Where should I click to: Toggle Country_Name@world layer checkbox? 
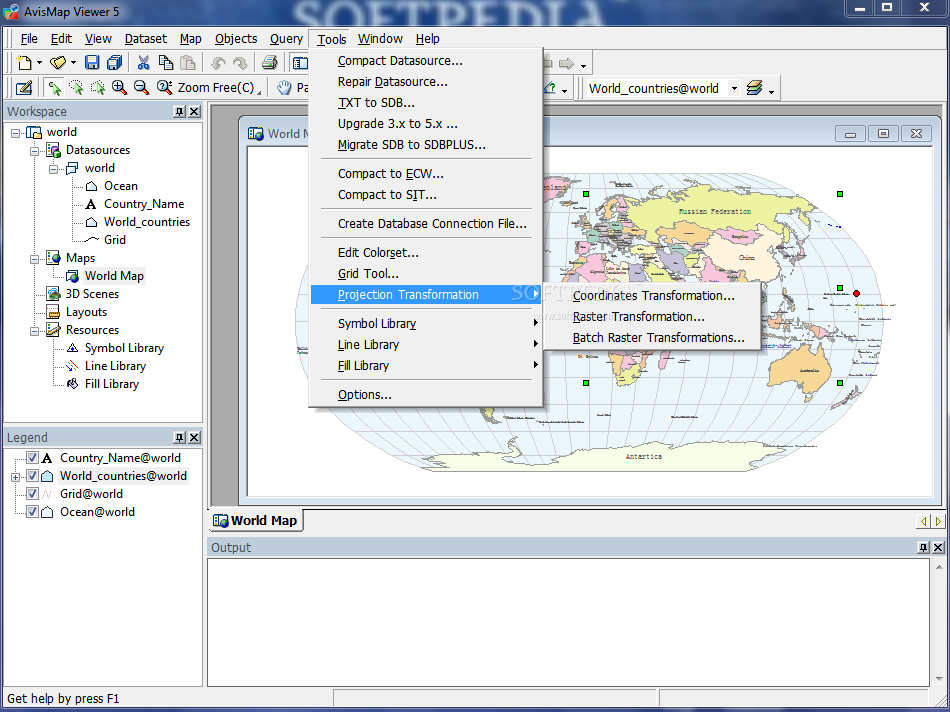click(32, 457)
